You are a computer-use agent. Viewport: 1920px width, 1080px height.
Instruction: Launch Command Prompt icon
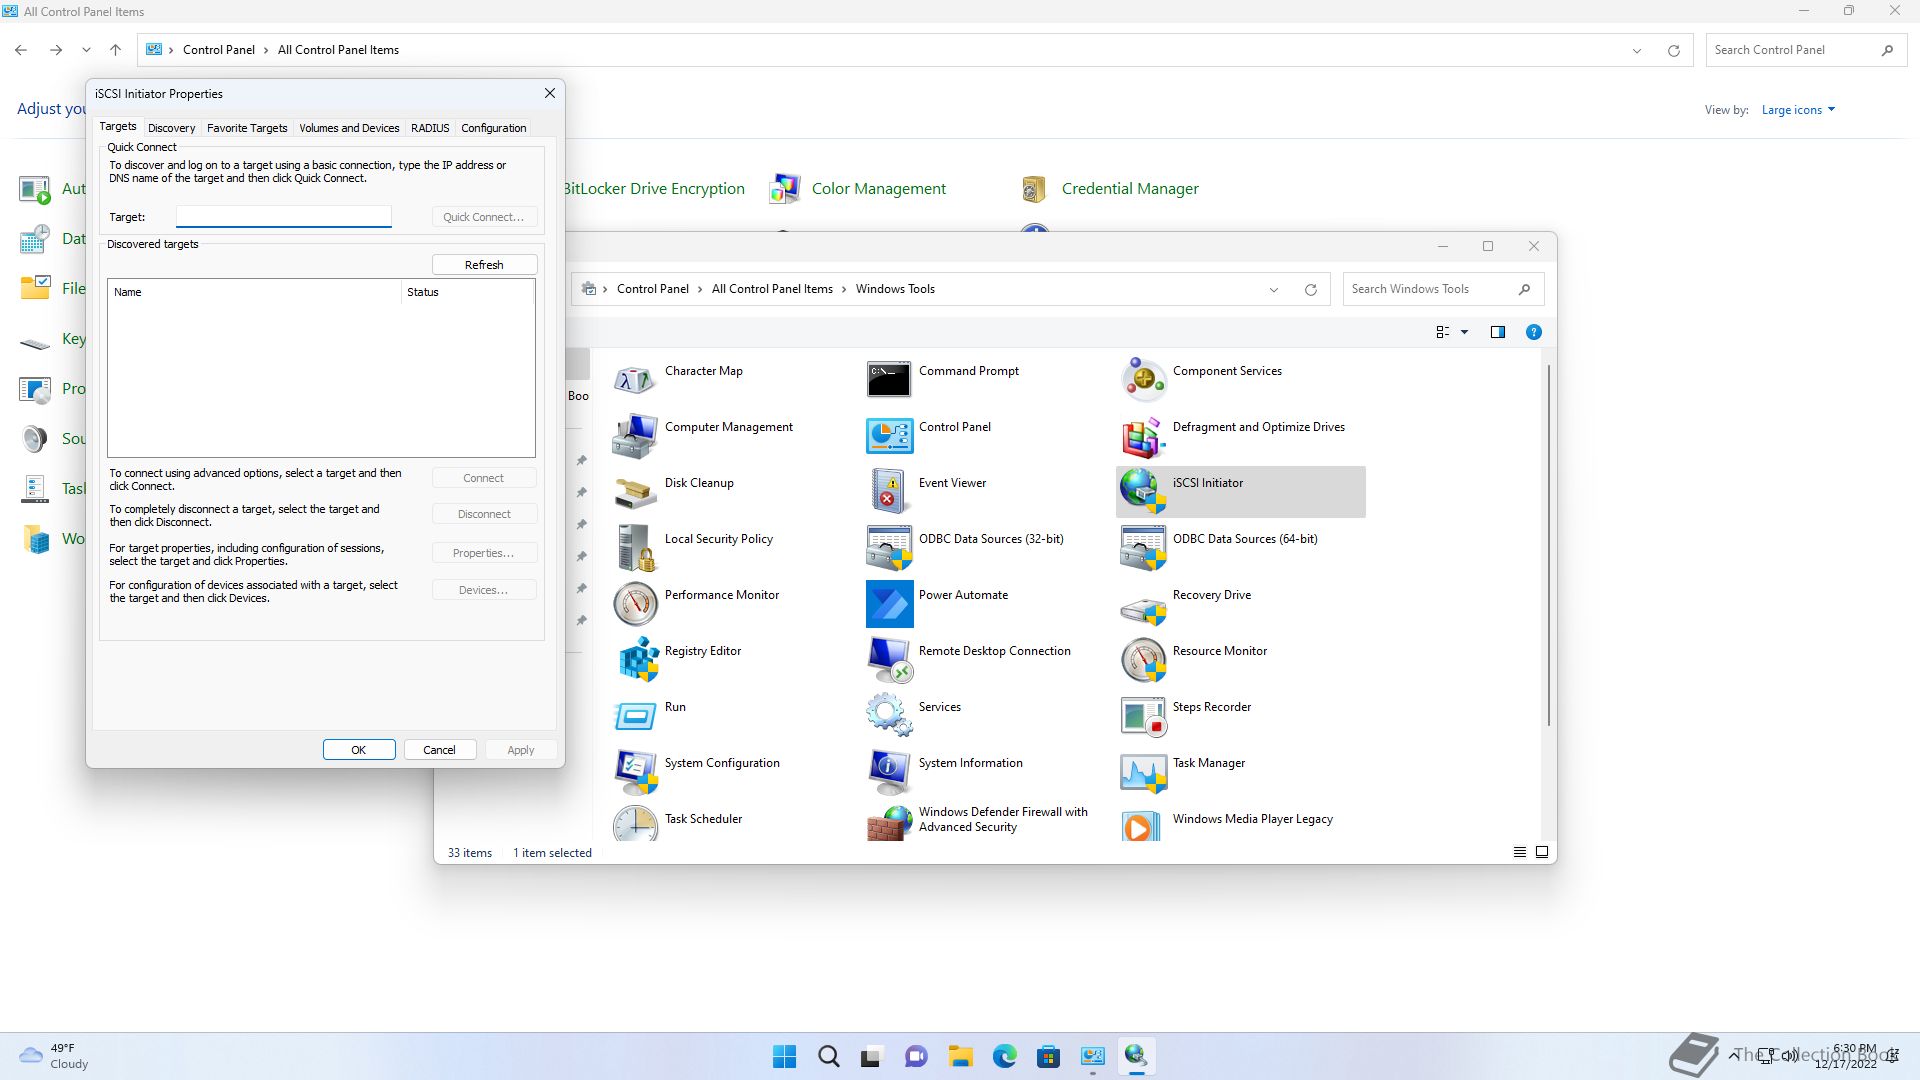[x=889, y=380]
